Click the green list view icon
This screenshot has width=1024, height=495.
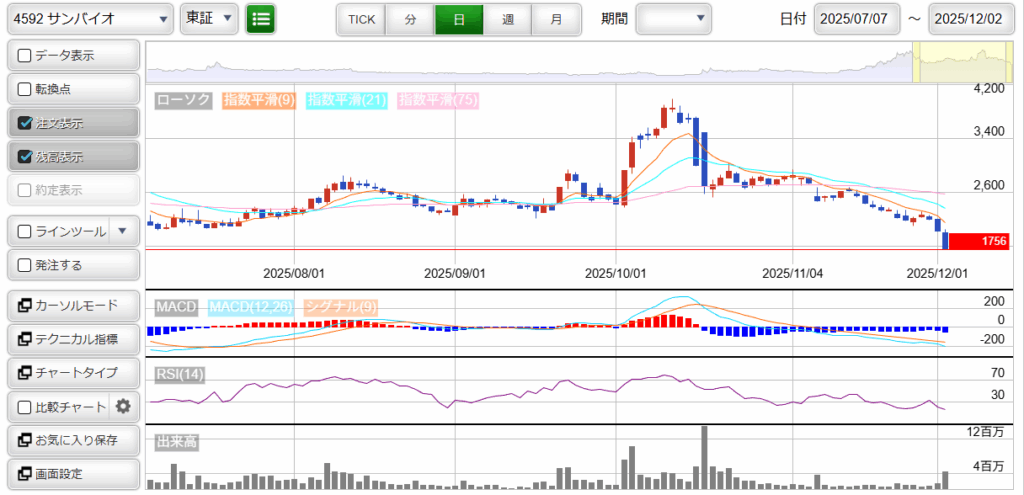(261, 19)
